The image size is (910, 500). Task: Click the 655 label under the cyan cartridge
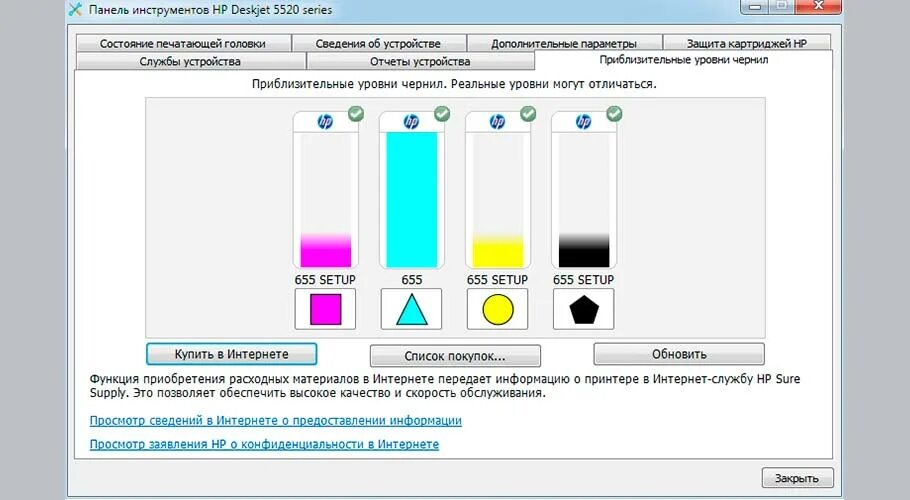(x=411, y=280)
